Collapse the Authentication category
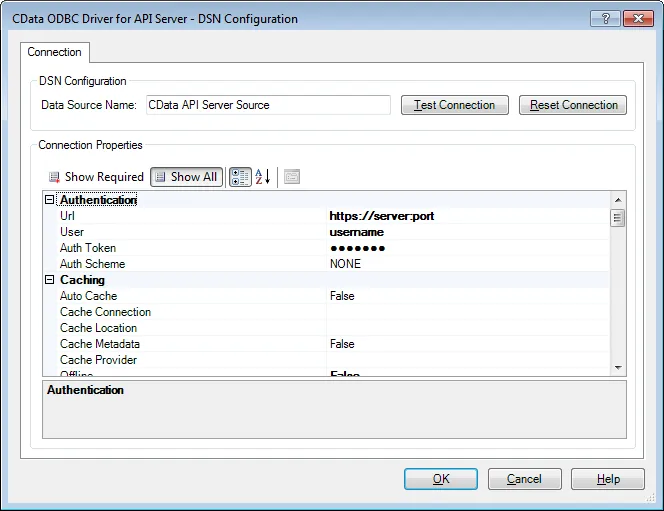Image resolution: width=664 pixels, height=511 pixels. click(x=50, y=200)
